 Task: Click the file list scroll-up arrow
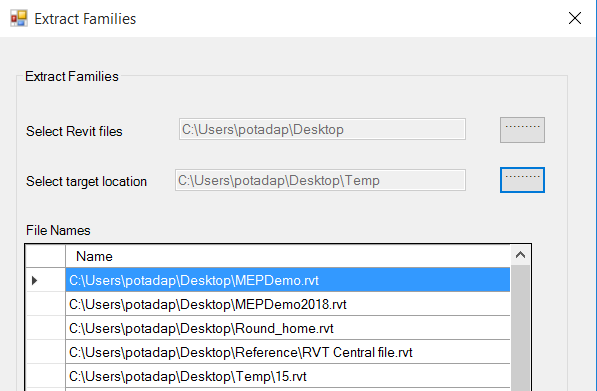coord(520,255)
